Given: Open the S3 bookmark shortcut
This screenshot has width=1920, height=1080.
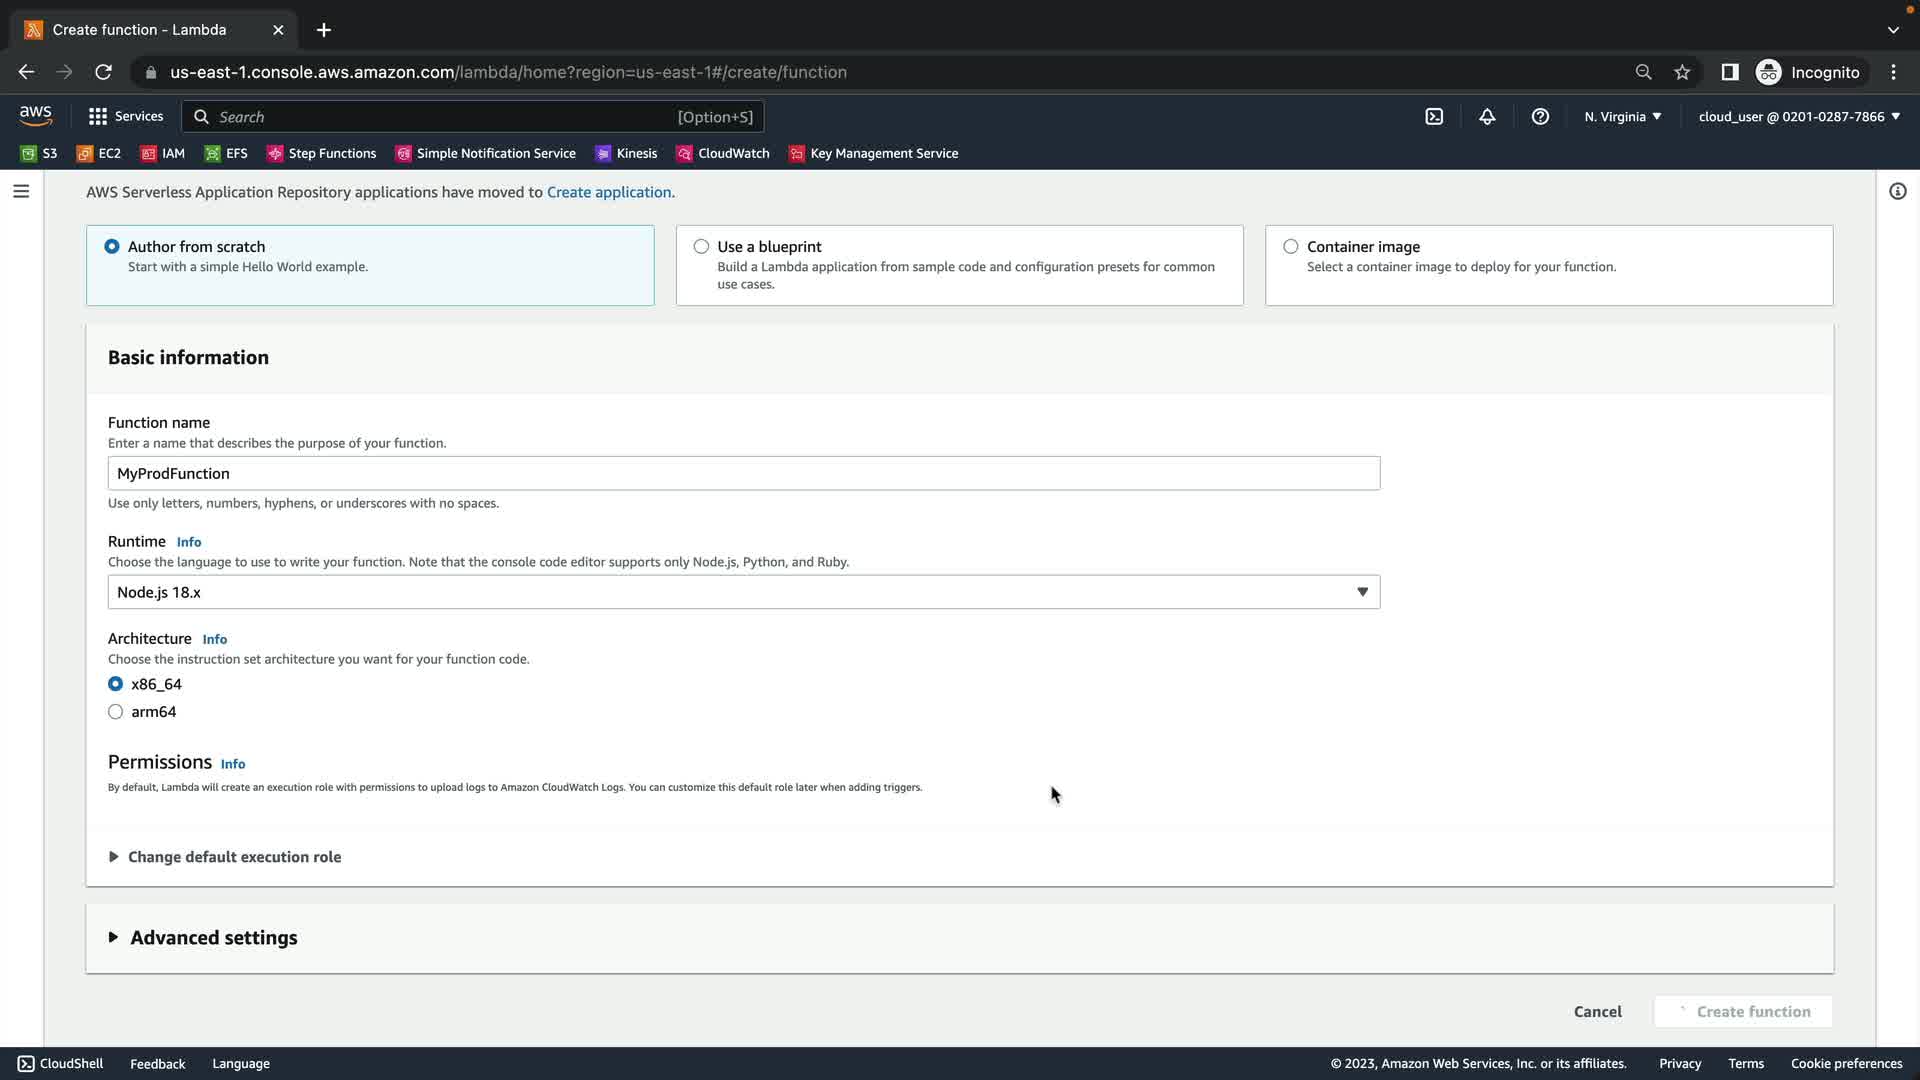Looking at the screenshot, I should [40, 153].
